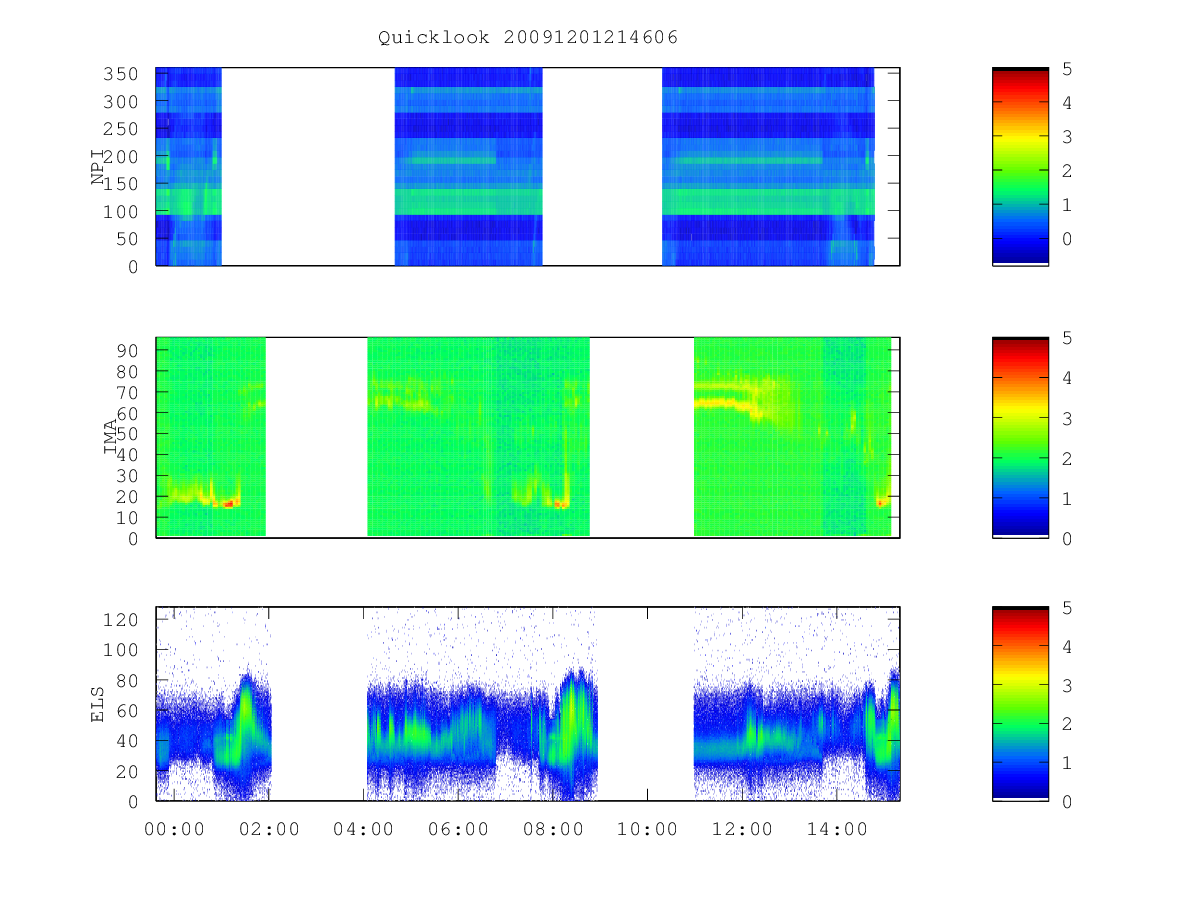
Task: Select the NPI y-axis label
Action: click(99, 167)
